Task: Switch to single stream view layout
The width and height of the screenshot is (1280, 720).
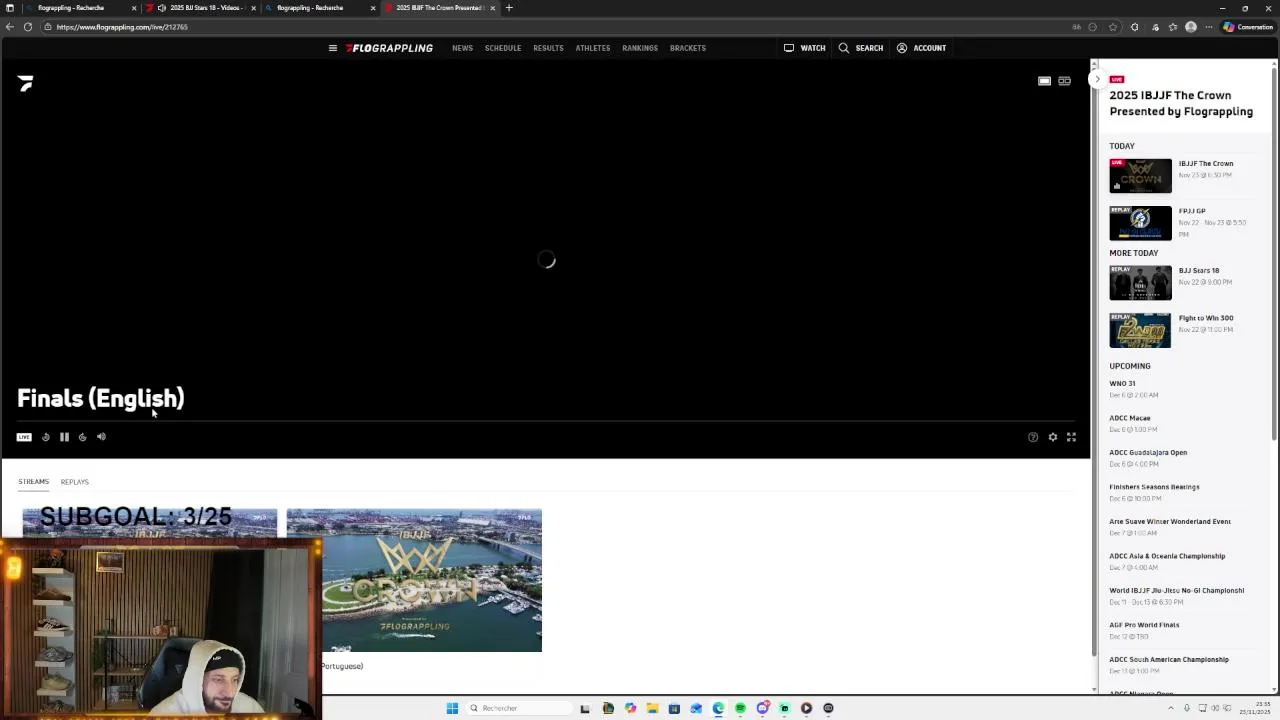Action: coord(1044,81)
